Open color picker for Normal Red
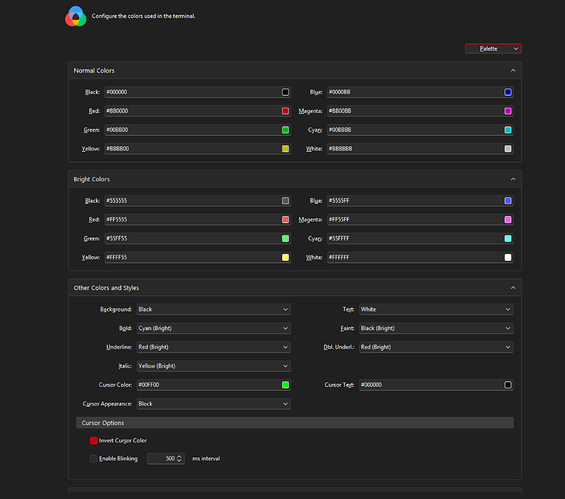 [x=285, y=111]
